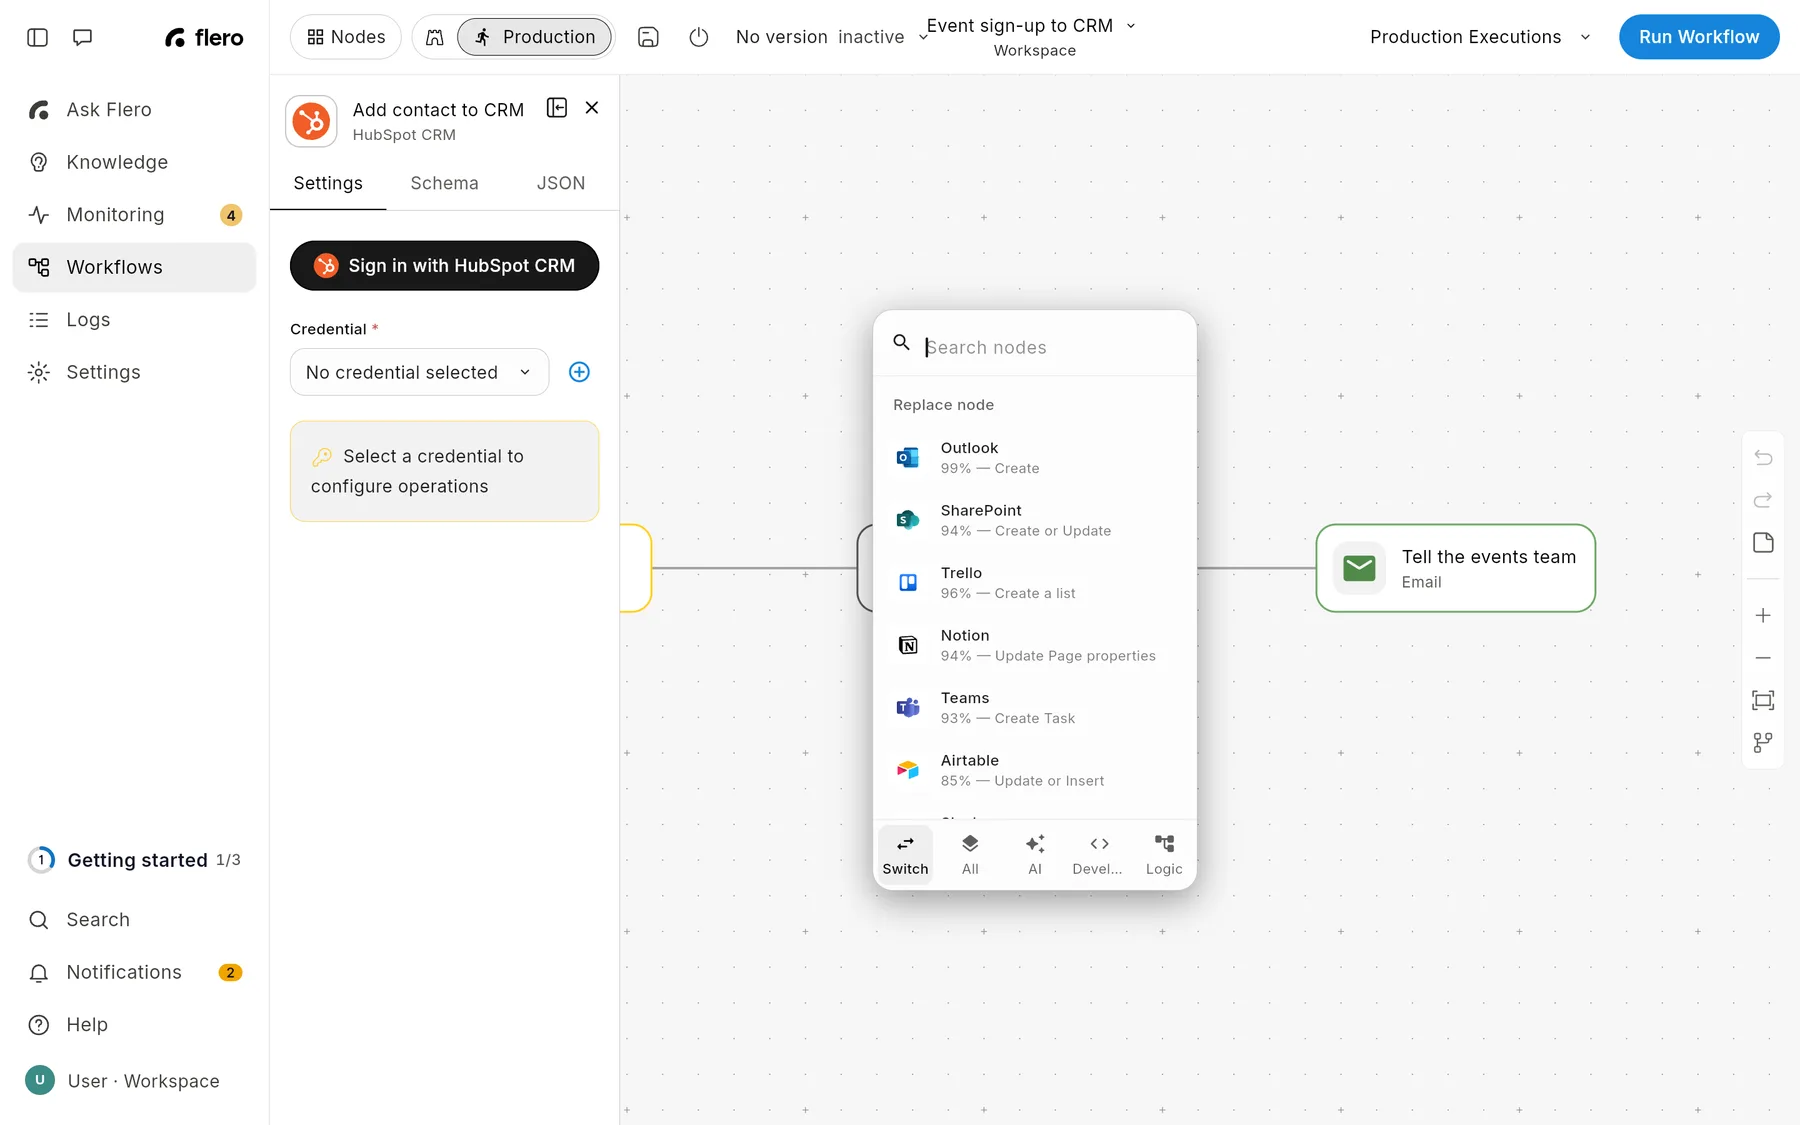This screenshot has height=1125, width=1800.
Task: Choose Outlook as replacement node
Action: point(1035,458)
